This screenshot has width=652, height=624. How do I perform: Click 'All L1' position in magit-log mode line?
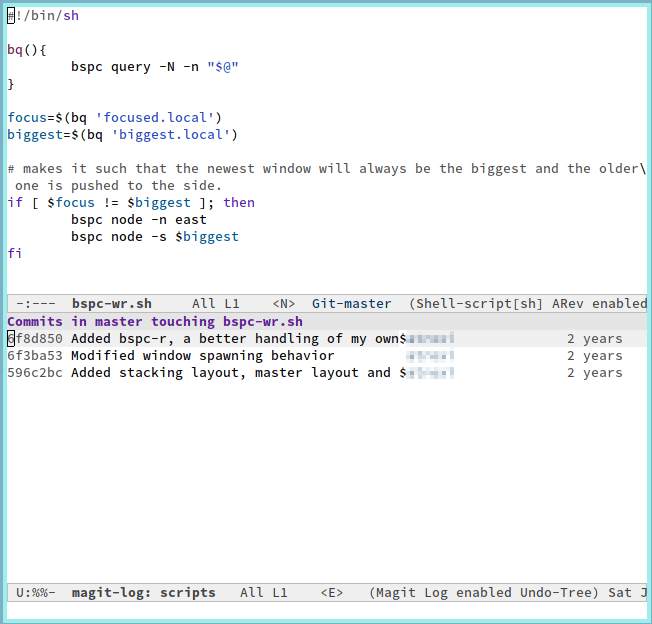click(x=264, y=593)
